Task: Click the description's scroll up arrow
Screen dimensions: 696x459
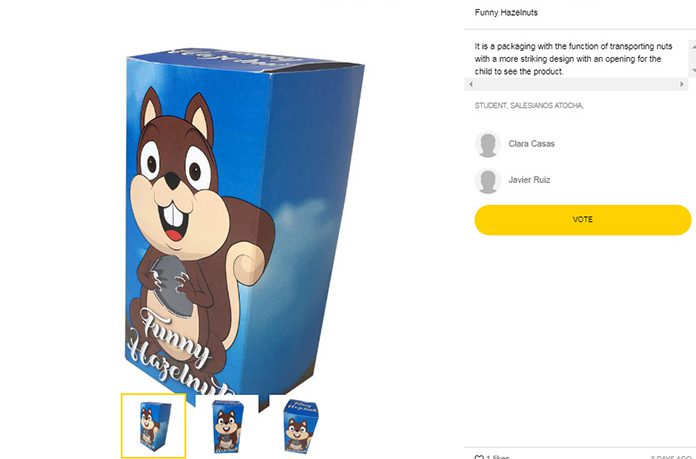Action: click(x=691, y=45)
